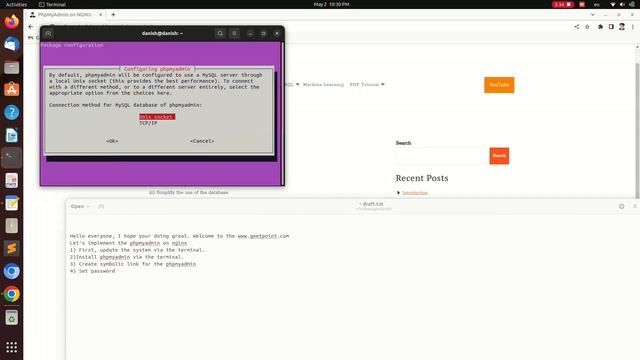Open the Introduction recent post link
640x360 pixels.
415,193
